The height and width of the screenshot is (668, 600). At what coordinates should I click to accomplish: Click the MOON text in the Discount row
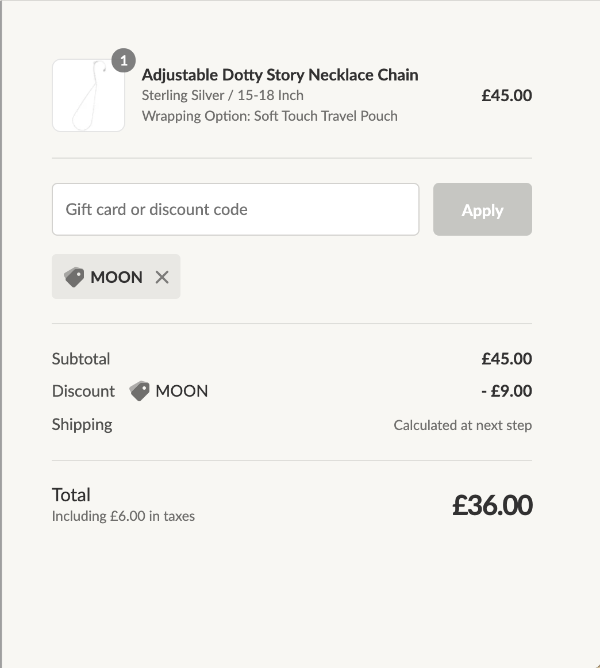[181, 391]
